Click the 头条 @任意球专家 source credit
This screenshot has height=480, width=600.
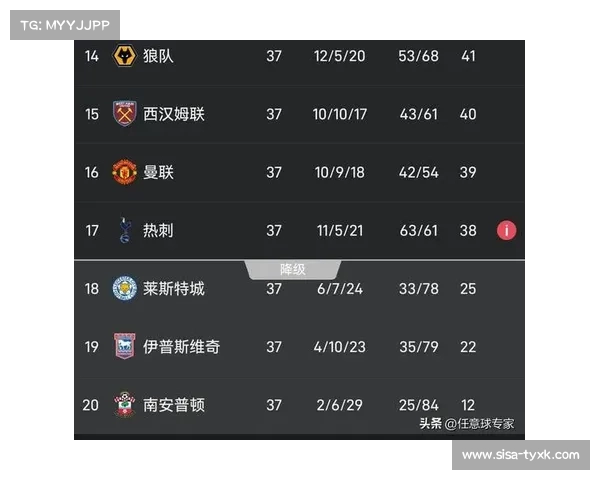pyautogui.click(x=466, y=423)
